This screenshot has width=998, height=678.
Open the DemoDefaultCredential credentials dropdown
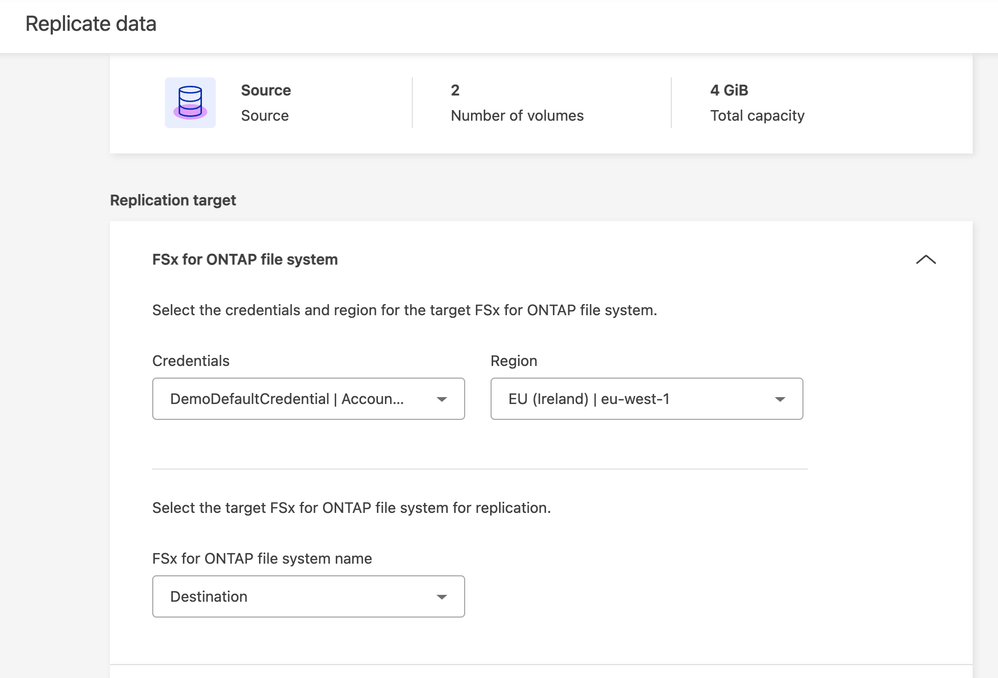pyautogui.click(x=288, y=399)
